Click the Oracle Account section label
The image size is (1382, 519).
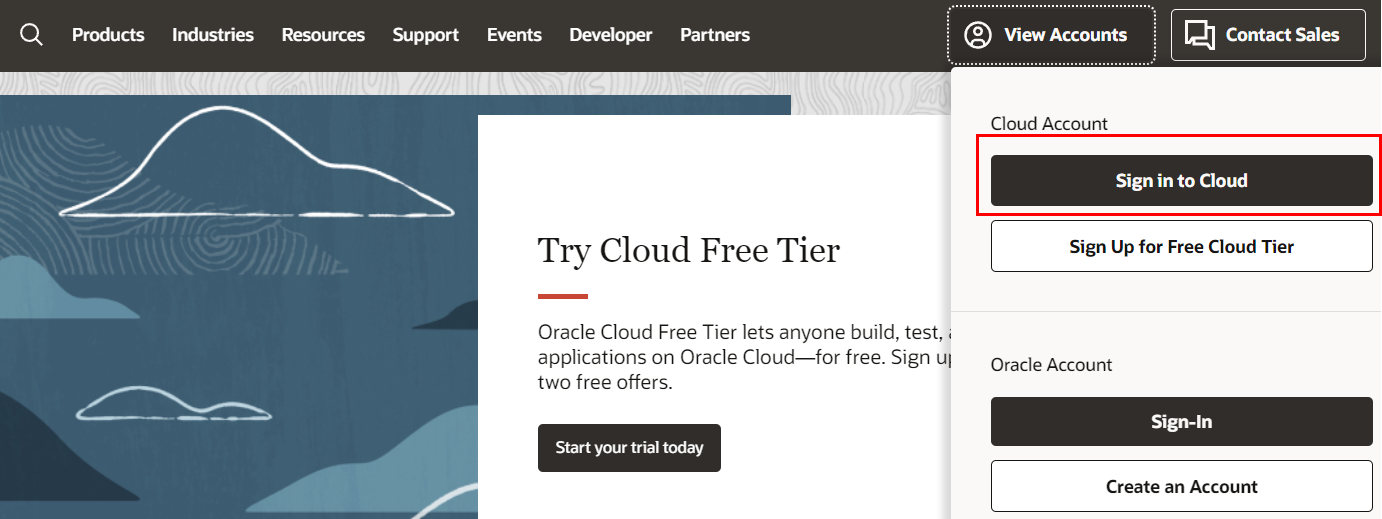pos(1051,365)
